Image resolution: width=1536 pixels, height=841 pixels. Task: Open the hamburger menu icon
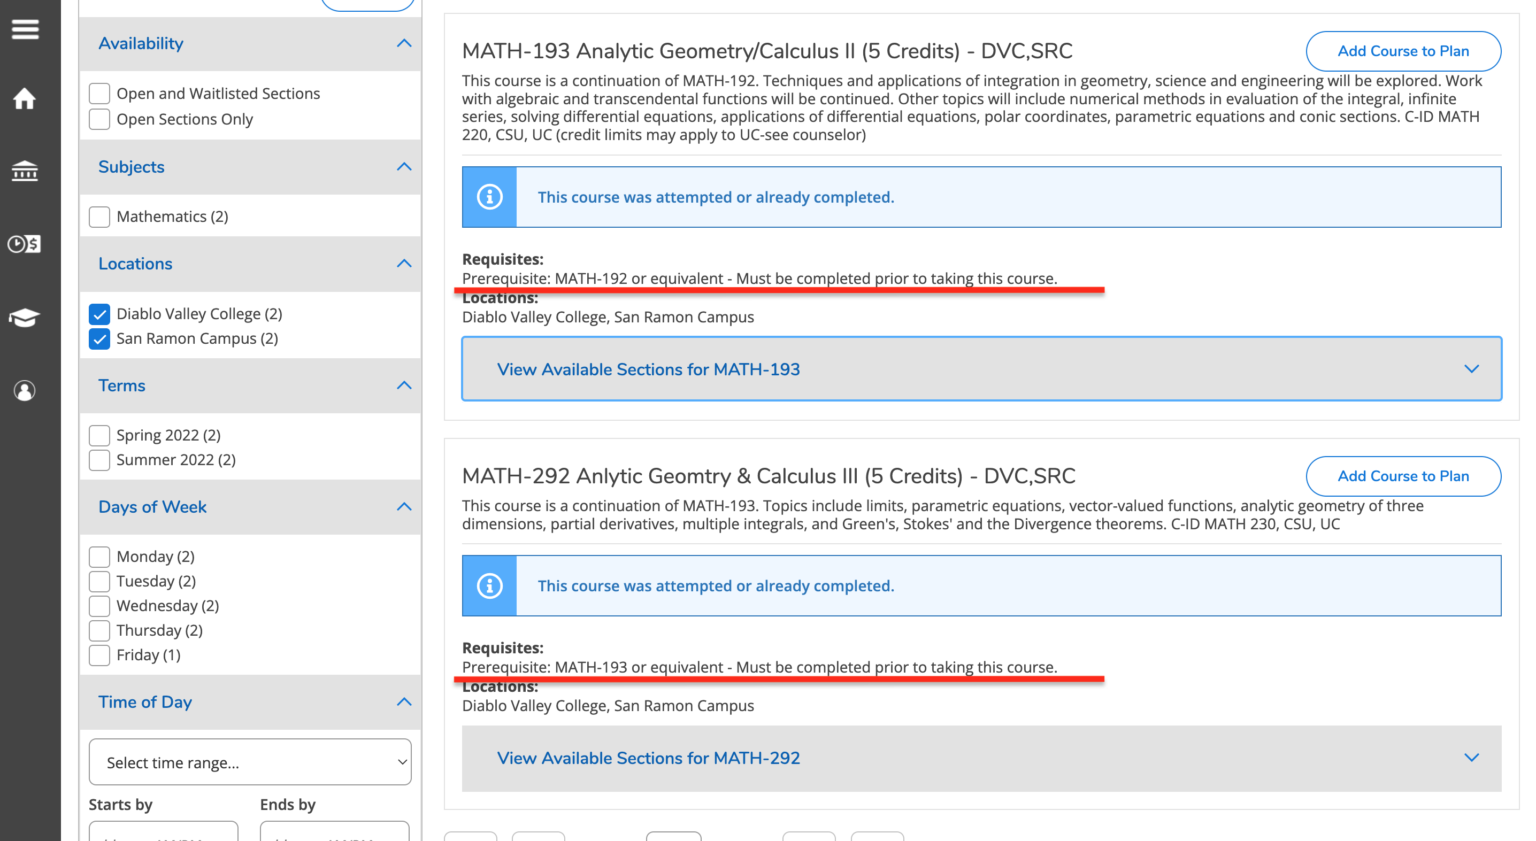[x=25, y=30]
